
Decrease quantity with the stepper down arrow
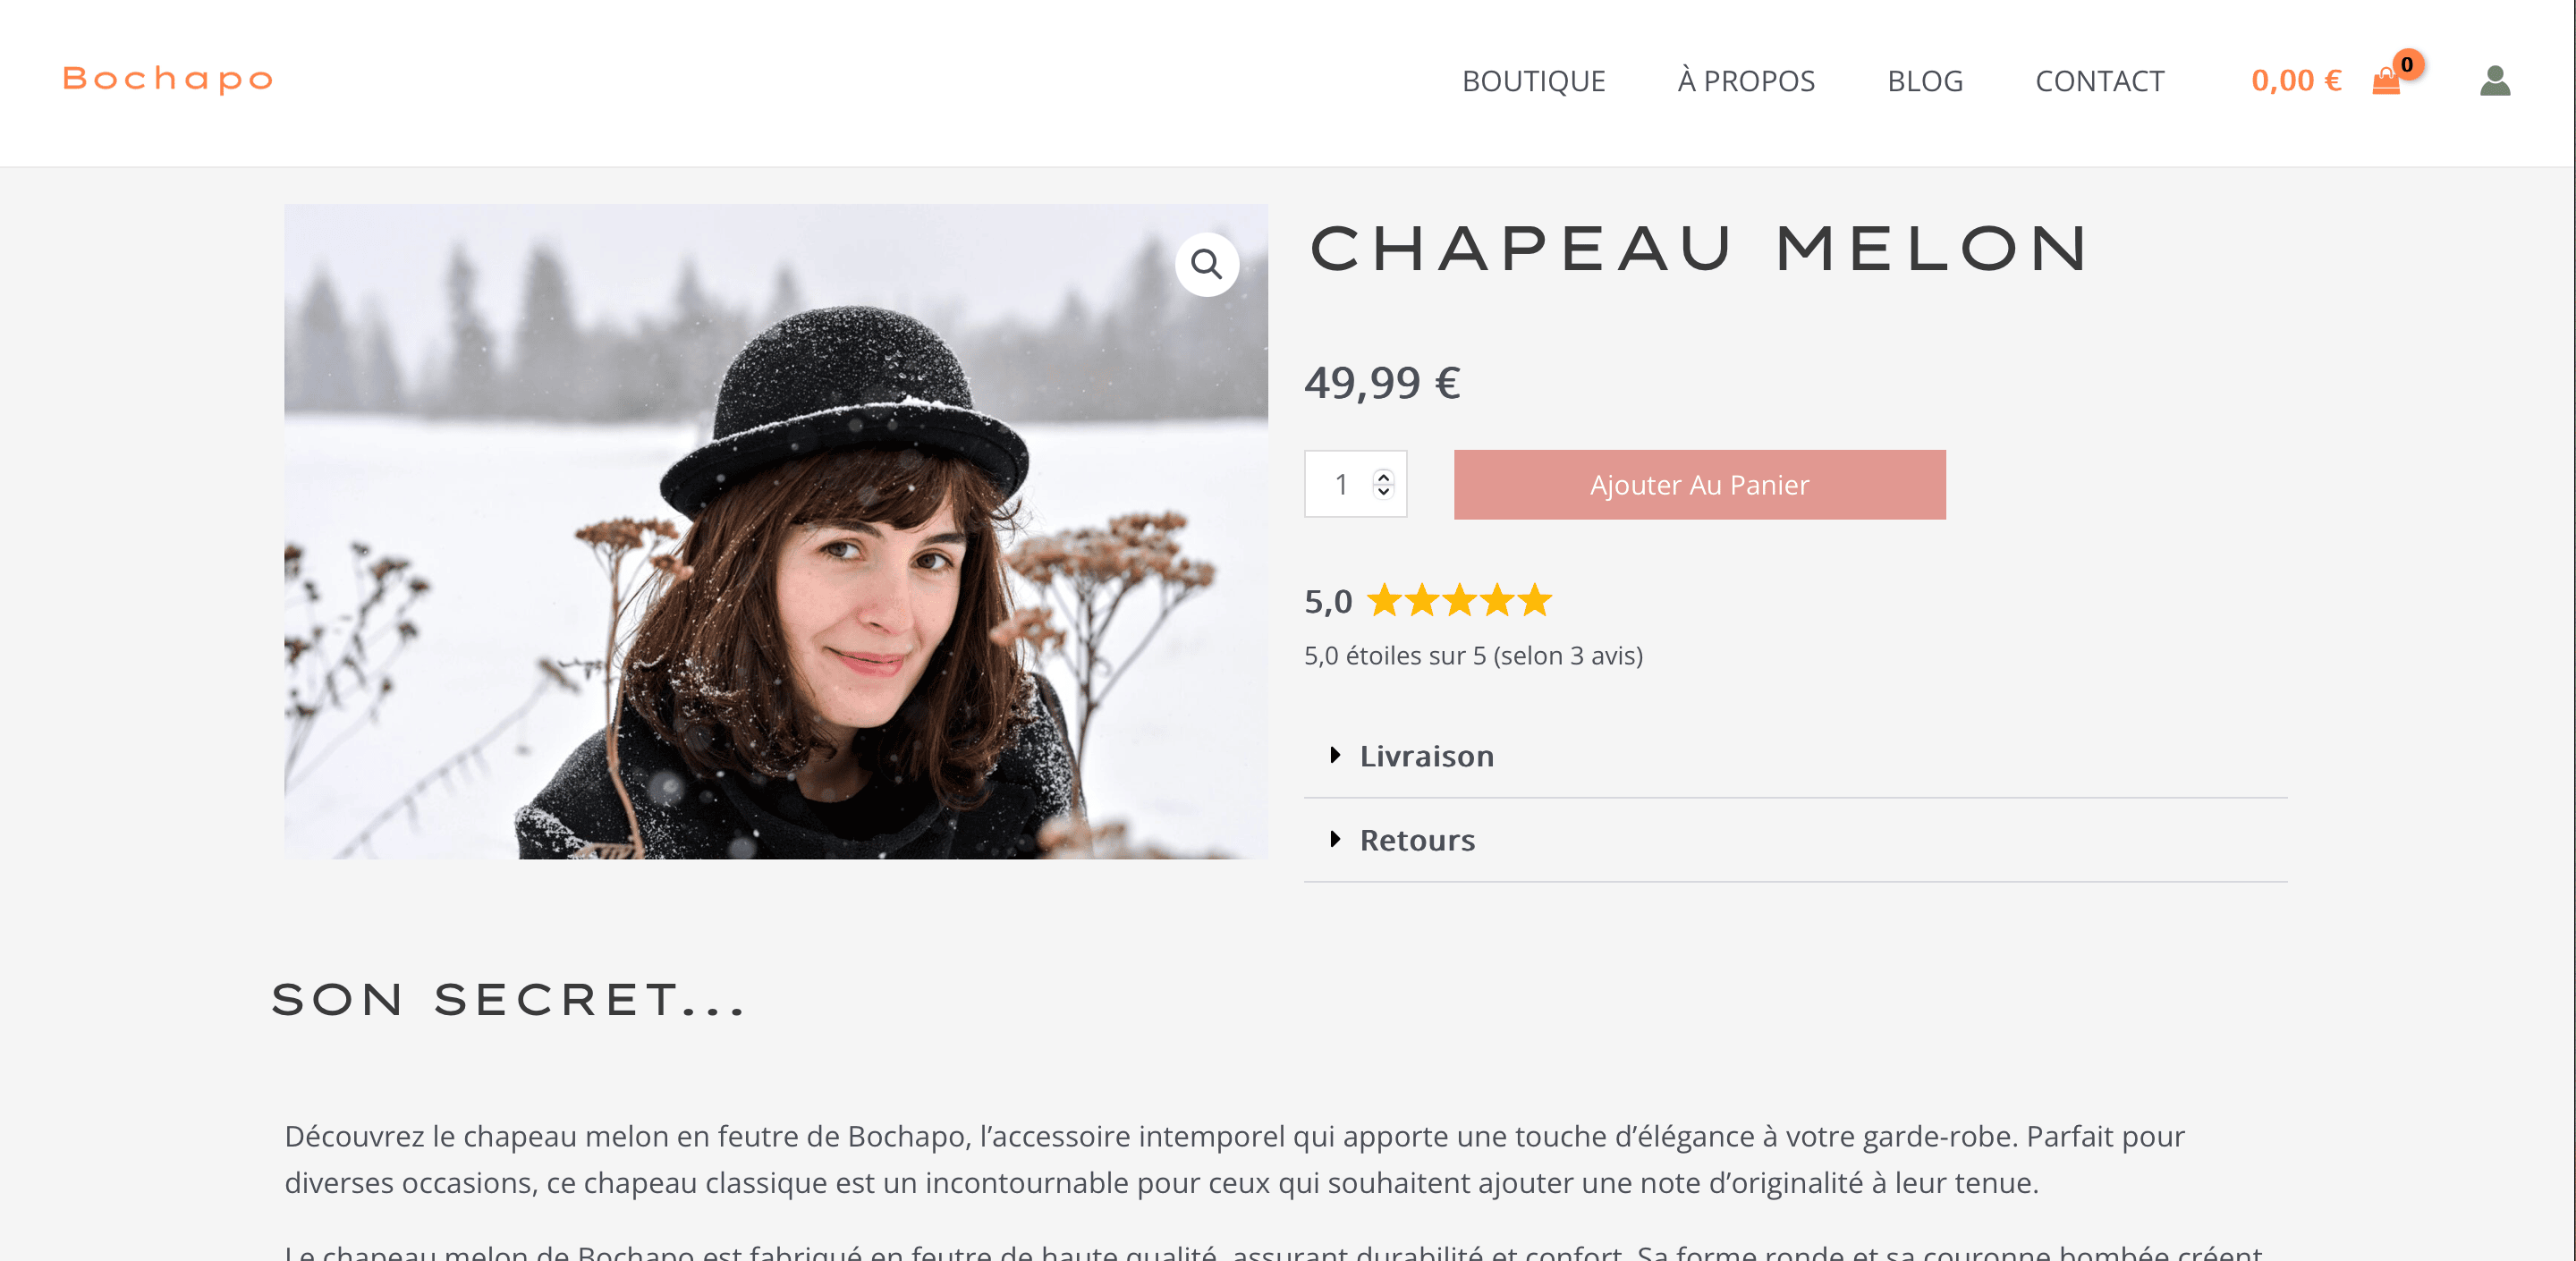pos(1383,491)
